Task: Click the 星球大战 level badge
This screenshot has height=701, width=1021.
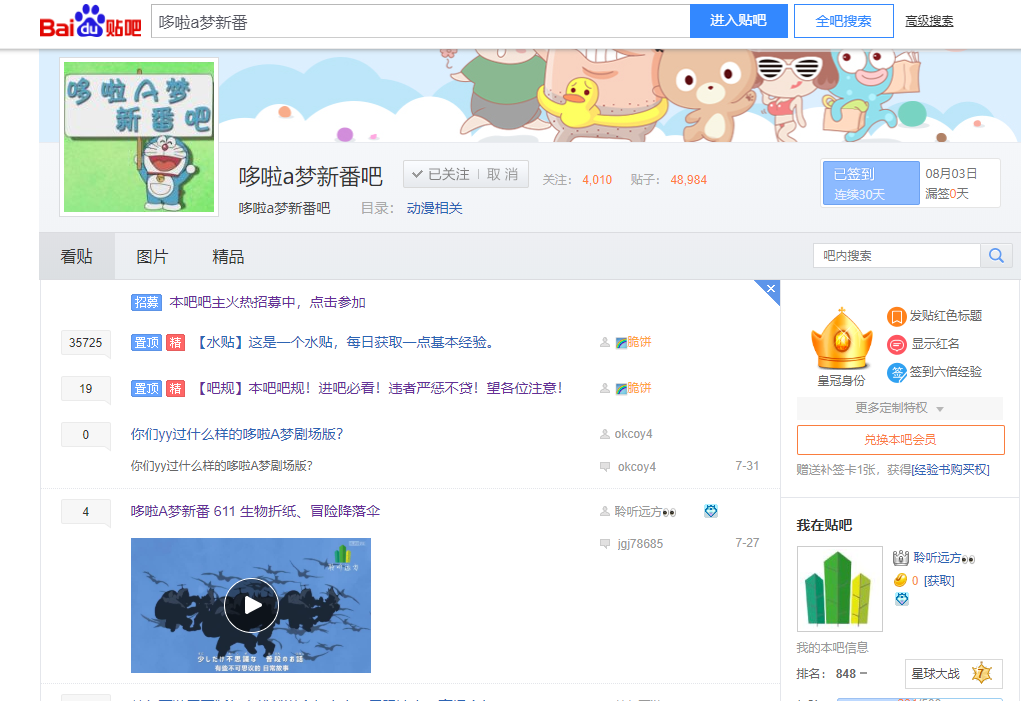Action: pyautogui.click(x=953, y=674)
